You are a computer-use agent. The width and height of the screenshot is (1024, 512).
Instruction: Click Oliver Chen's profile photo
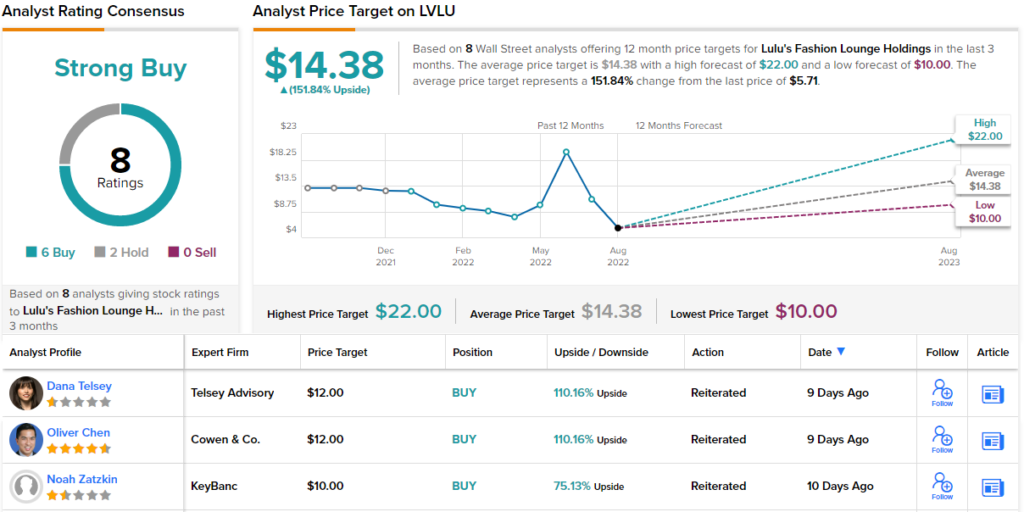(x=26, y=439)
